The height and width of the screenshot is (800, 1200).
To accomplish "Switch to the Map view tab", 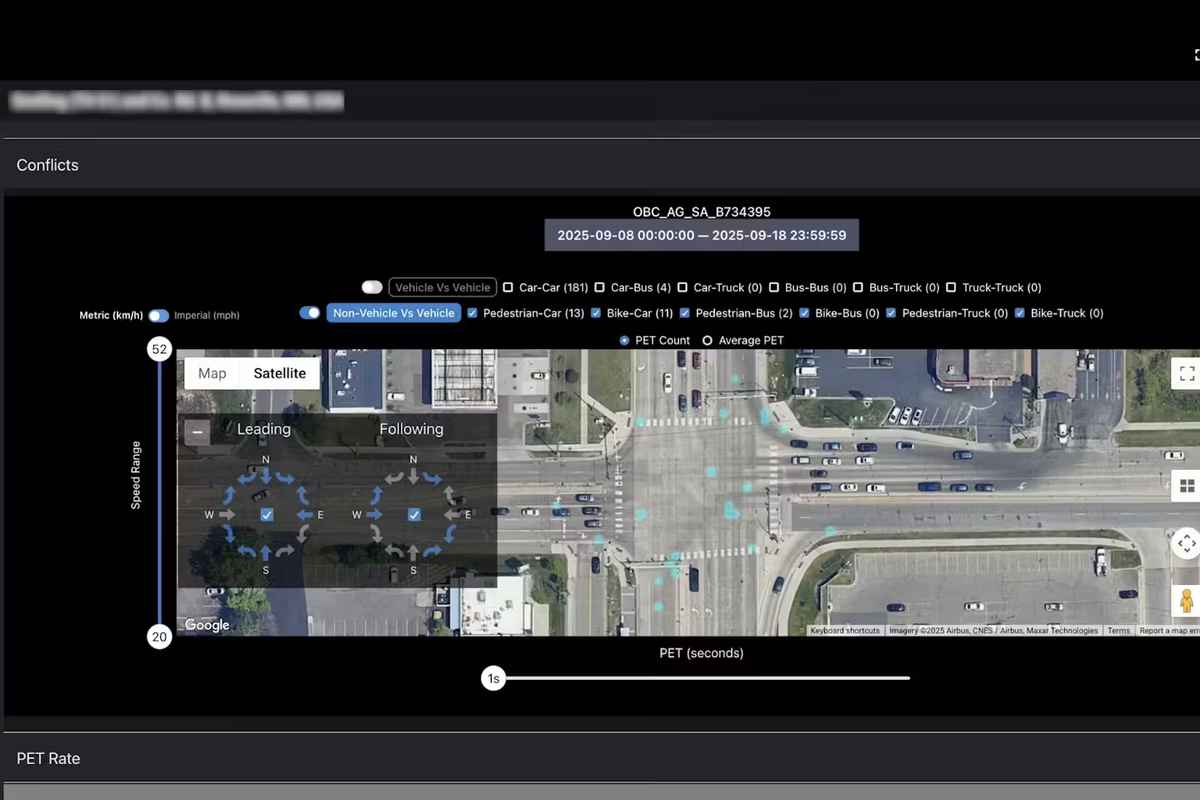I will 212,373.
